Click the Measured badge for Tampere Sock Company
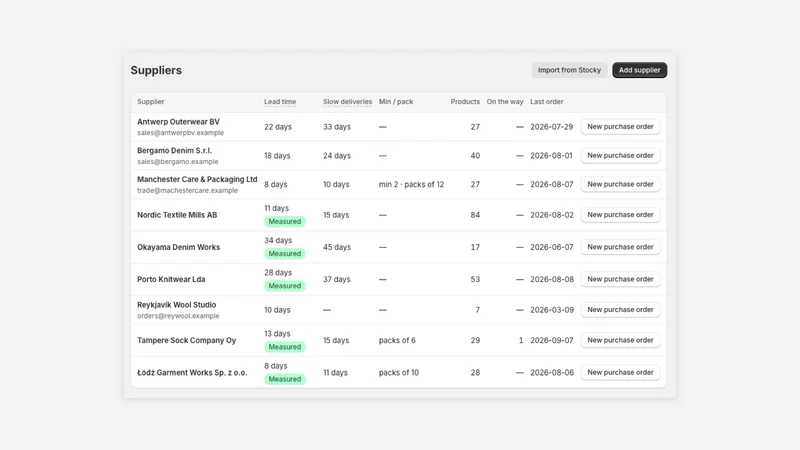Viewport: 800px width, 450px height. coord(285,347)
